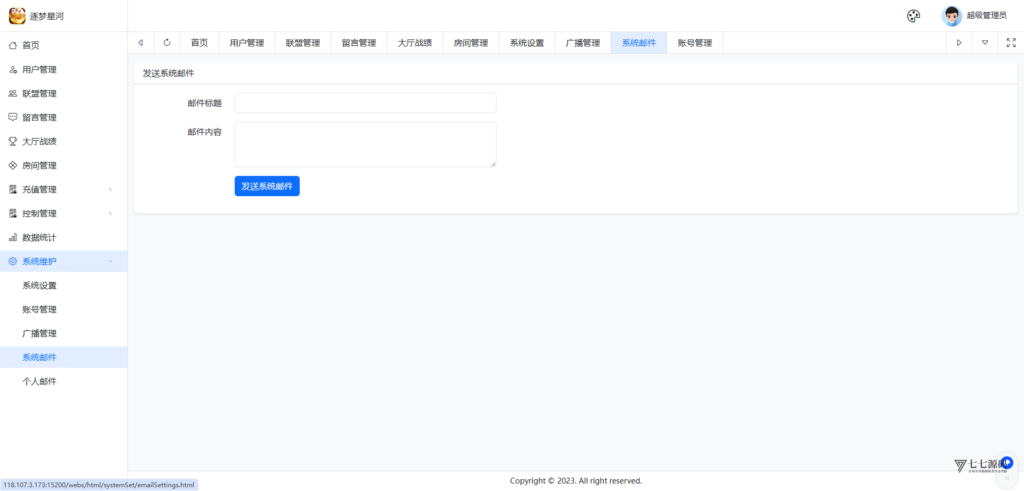
Task: Open the theme palette icon
Action: pos(914,16)
